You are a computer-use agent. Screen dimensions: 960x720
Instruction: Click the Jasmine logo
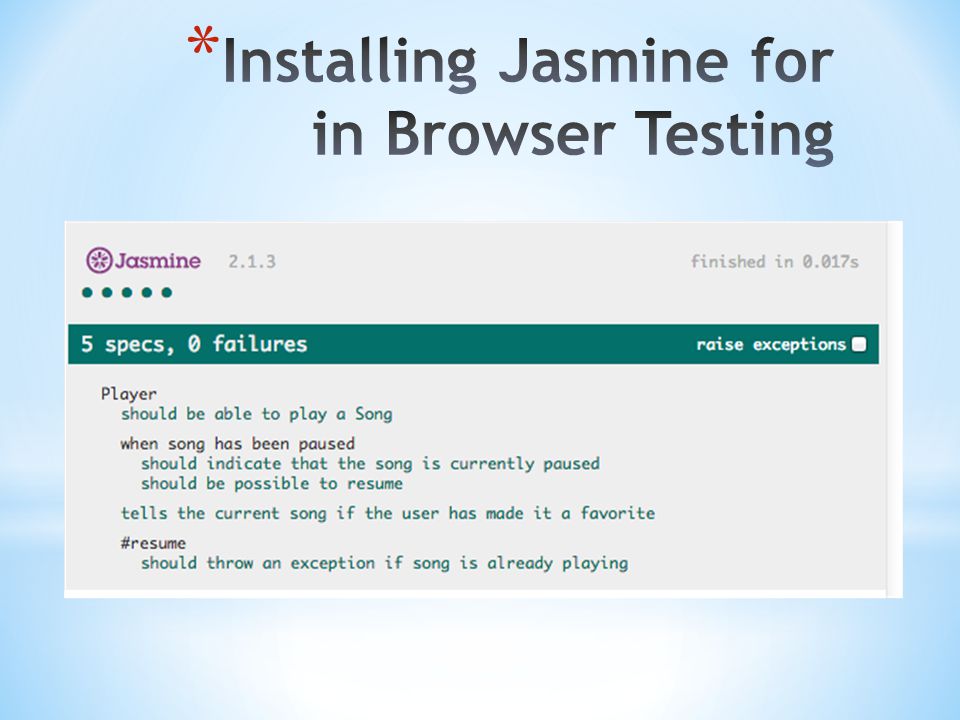click(x=143, y=261)
